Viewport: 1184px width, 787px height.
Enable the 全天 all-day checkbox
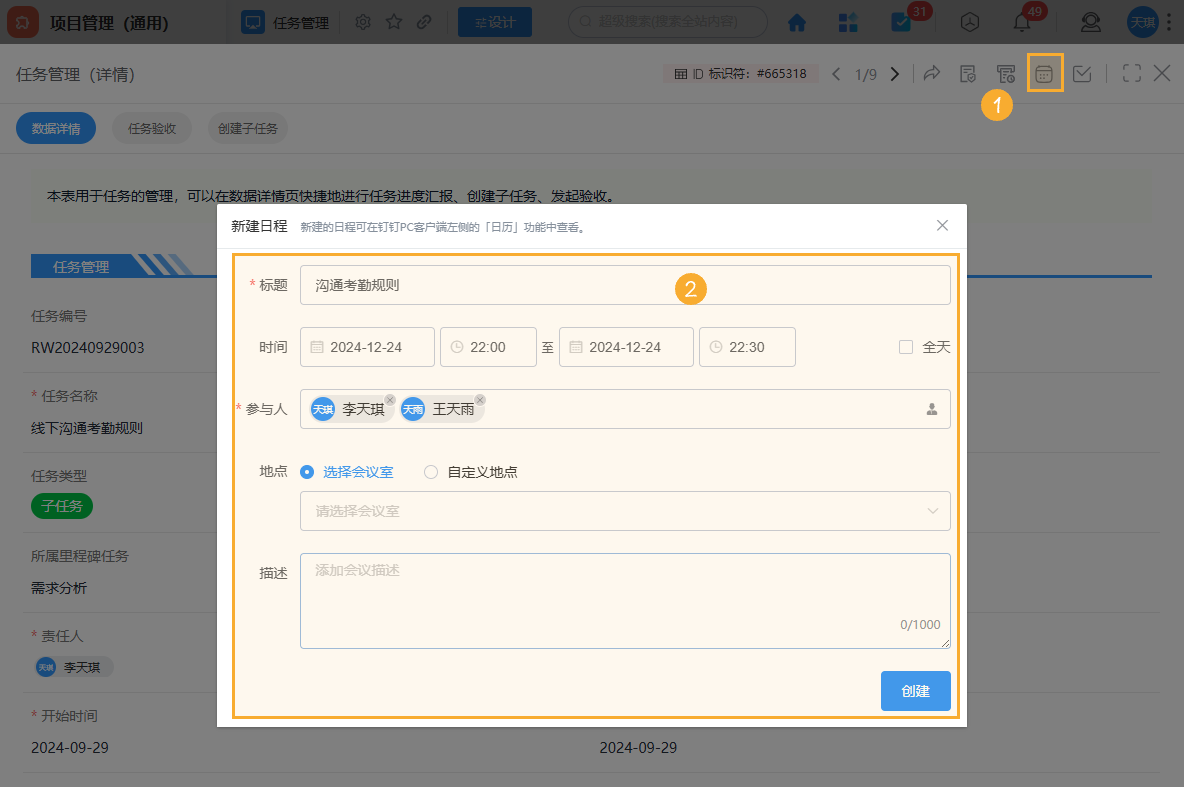point(906,347)
